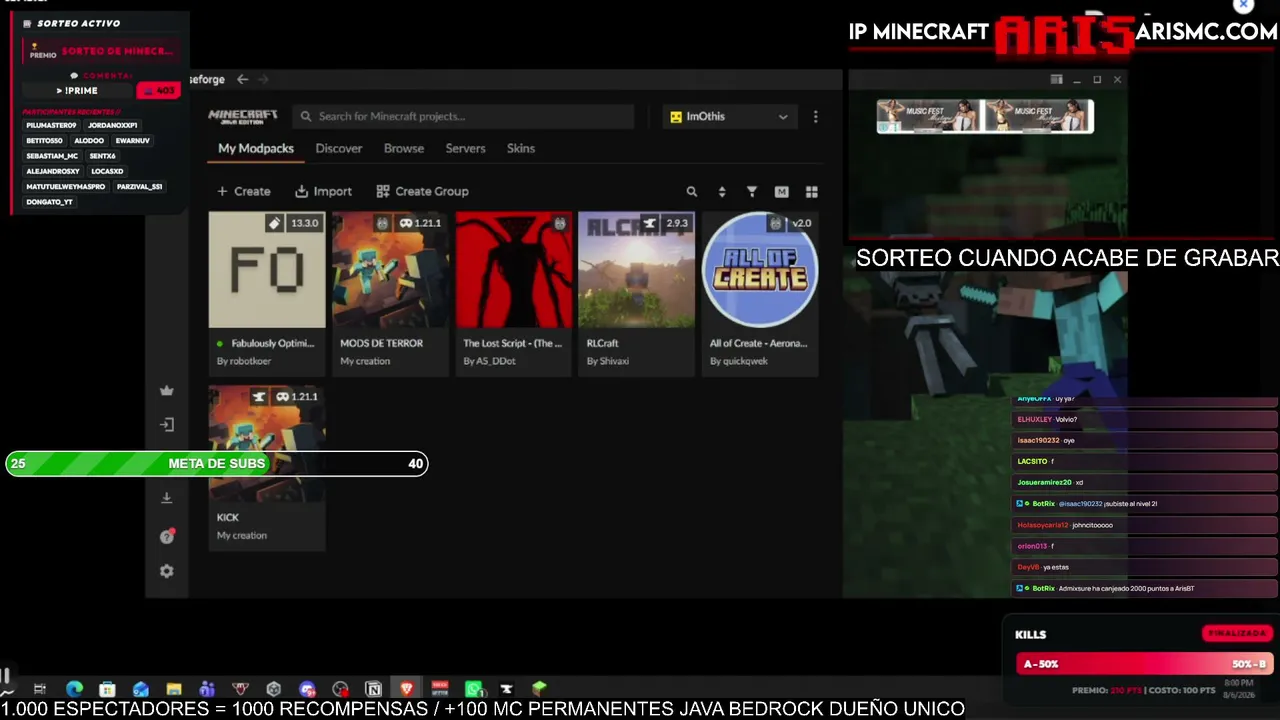
Task: Open the Skins tab
Action: click(521, 148)
